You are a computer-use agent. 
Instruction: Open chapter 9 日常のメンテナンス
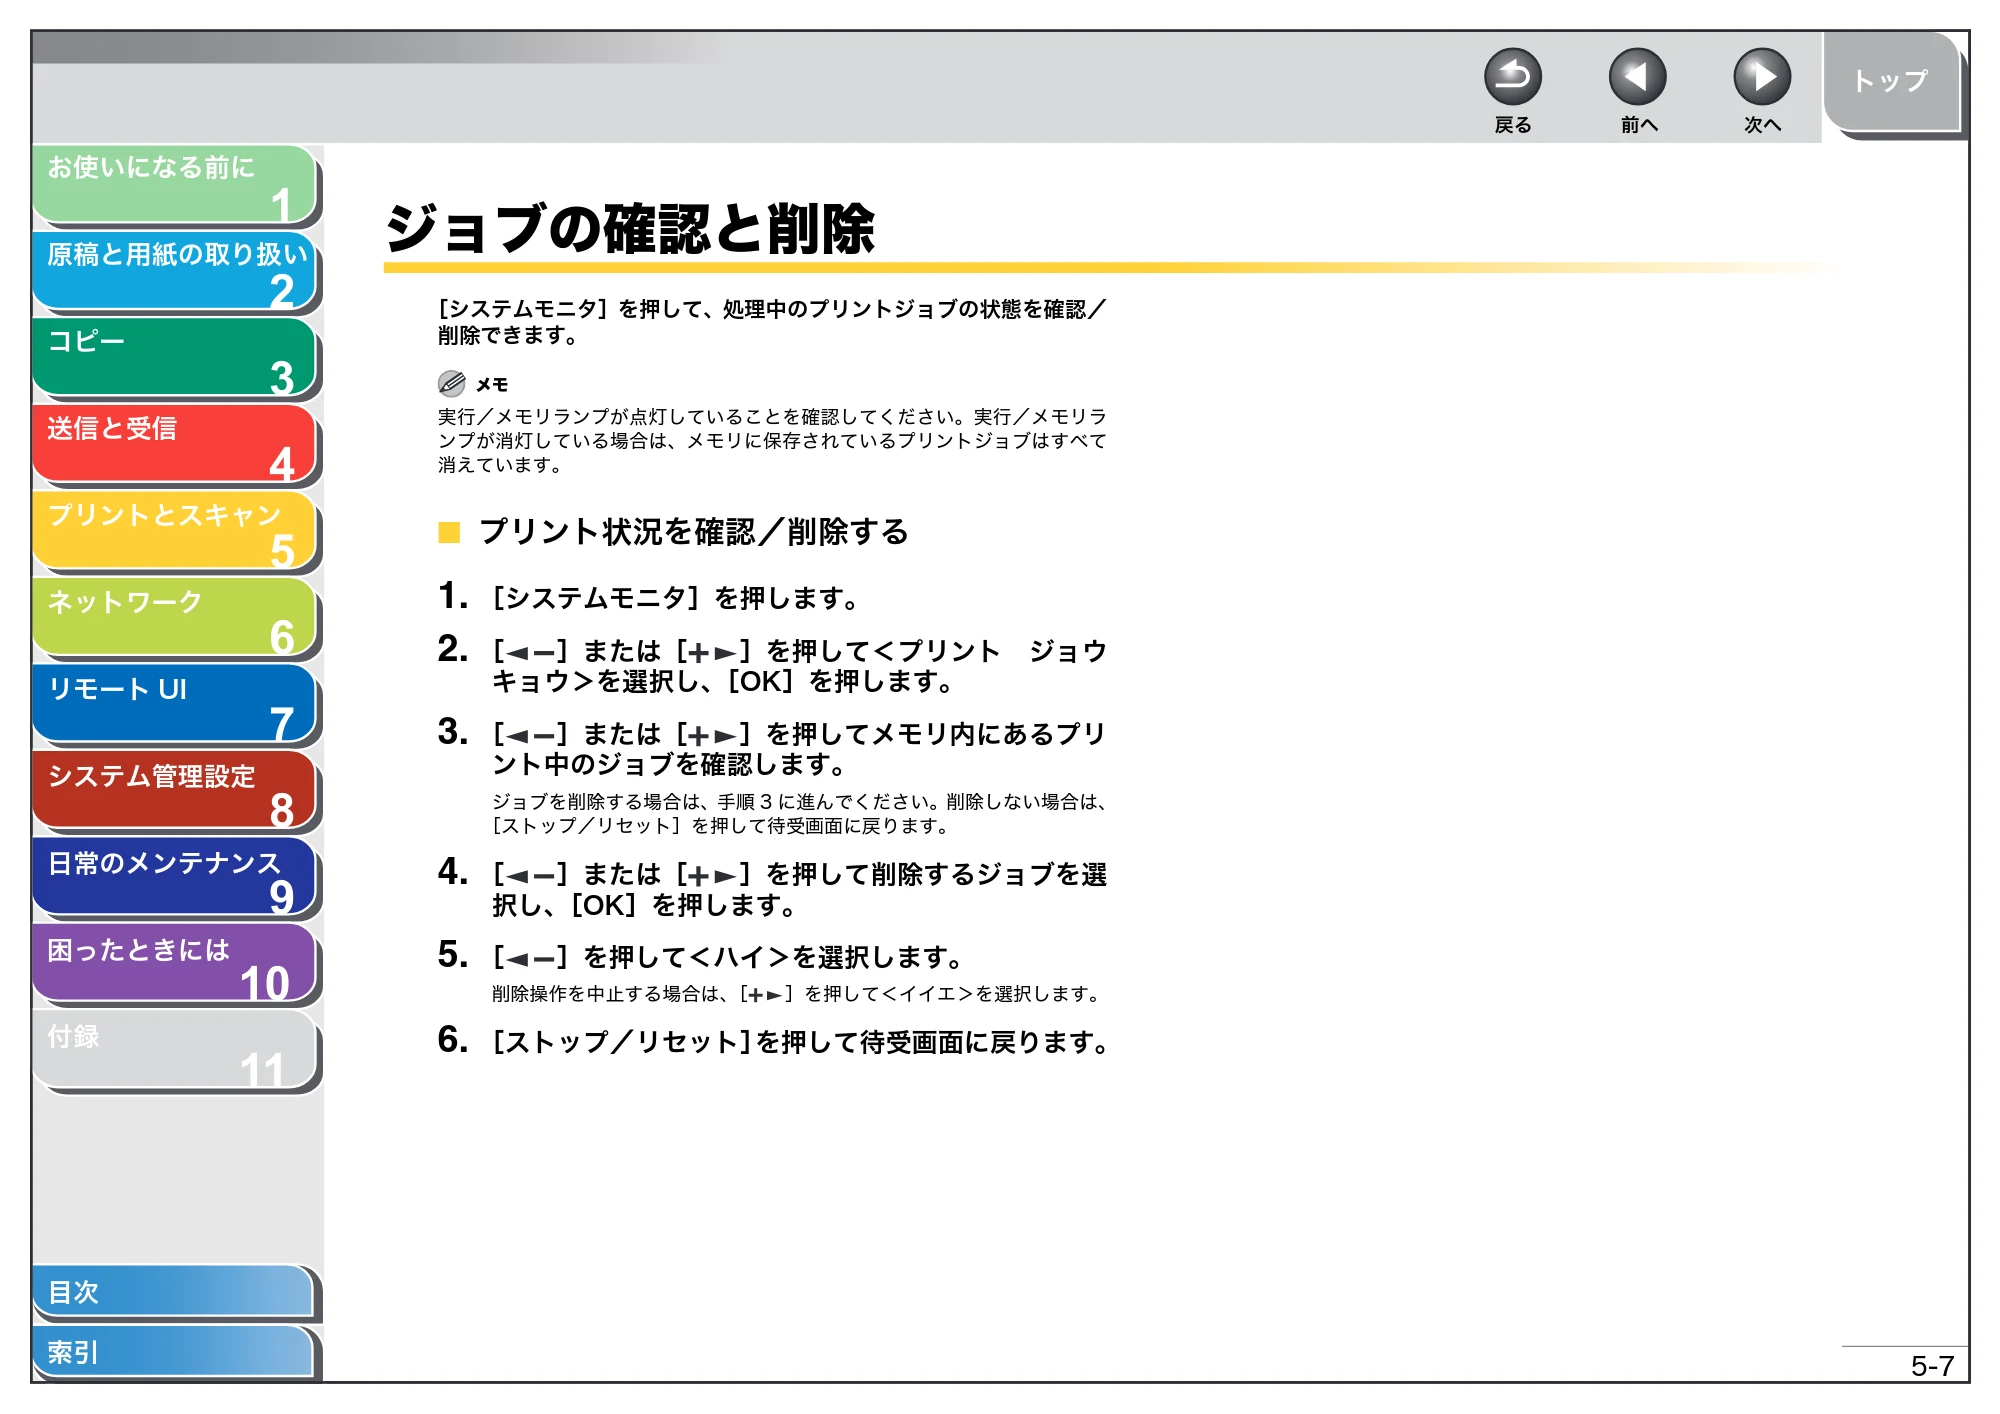pyautogui.click(x=175, y=878)
